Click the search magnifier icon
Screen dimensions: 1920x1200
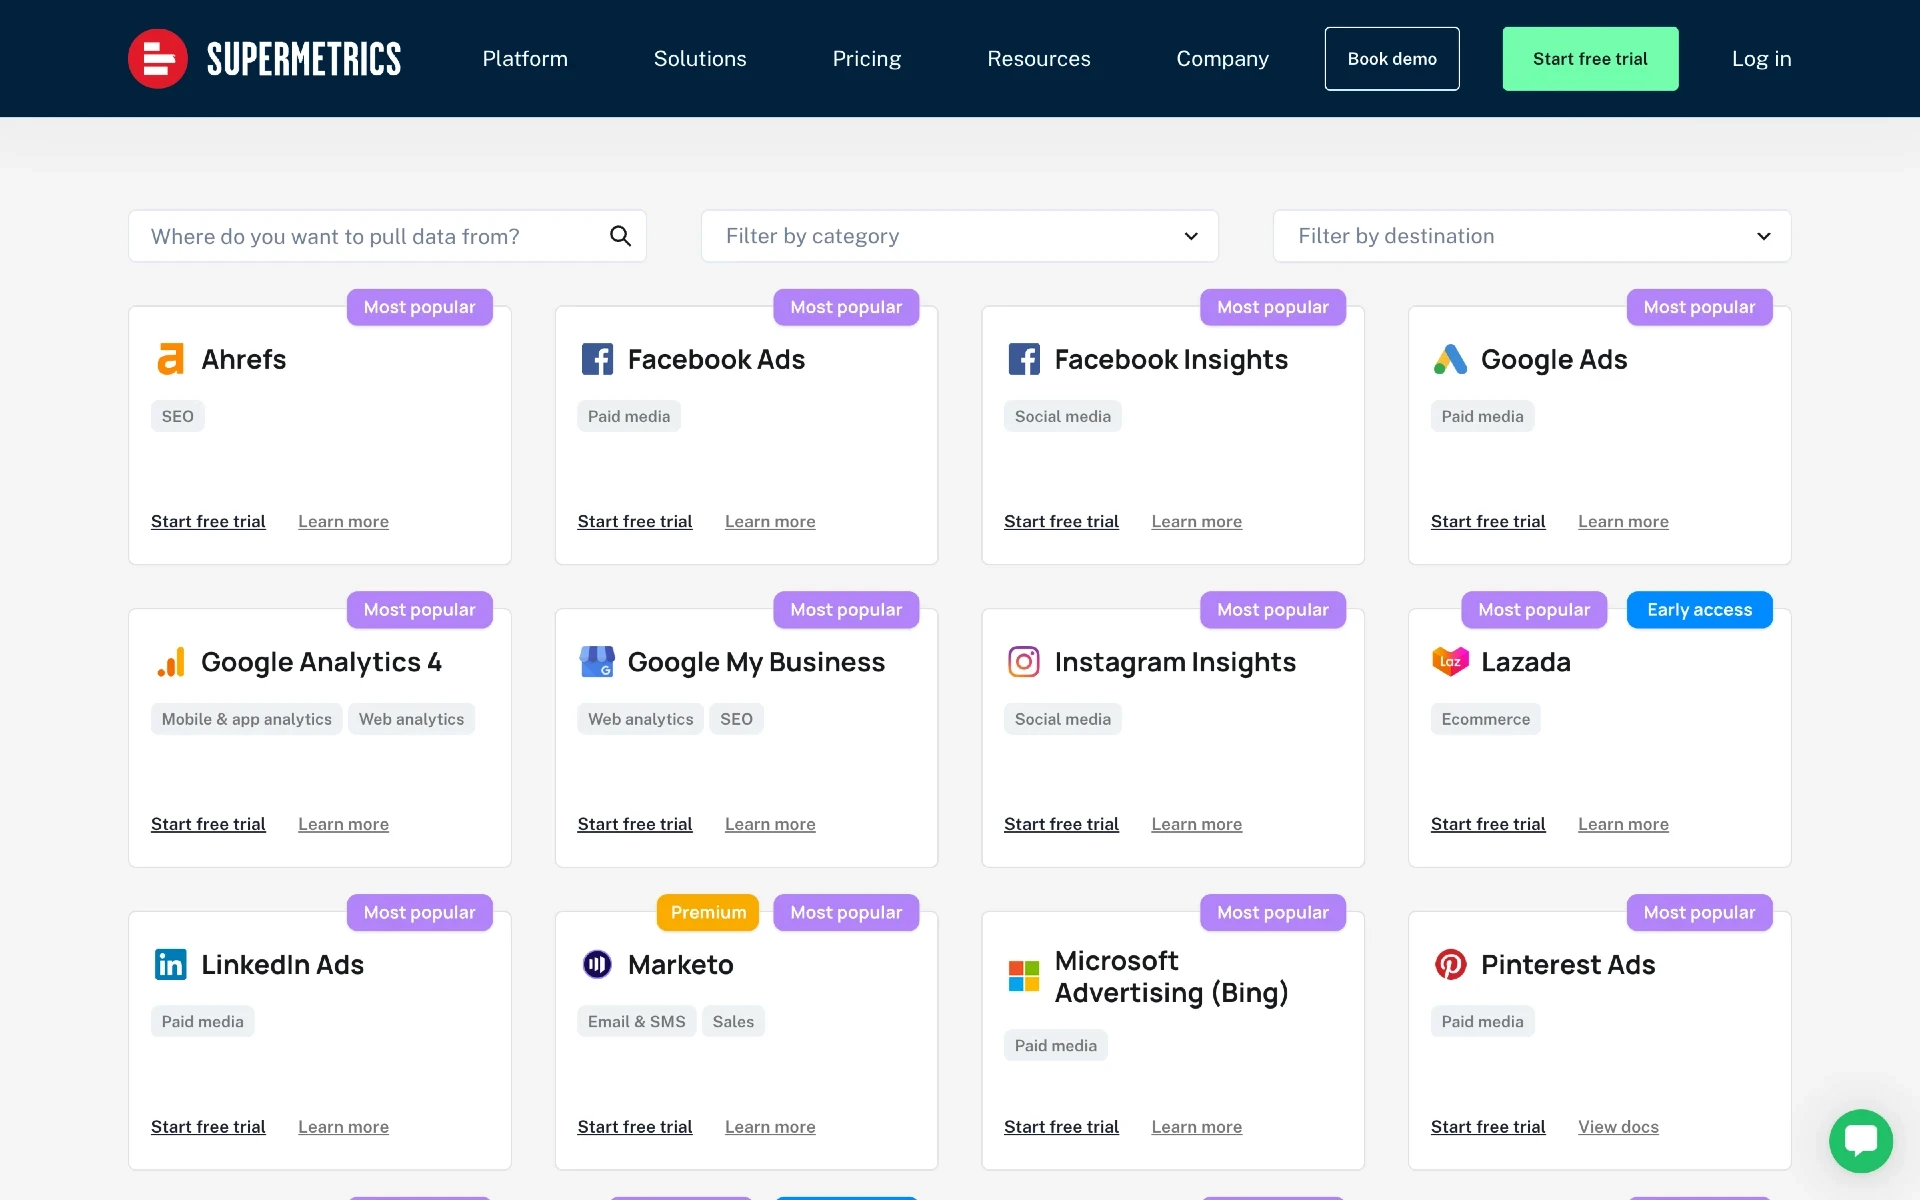[x=620, y=236]
